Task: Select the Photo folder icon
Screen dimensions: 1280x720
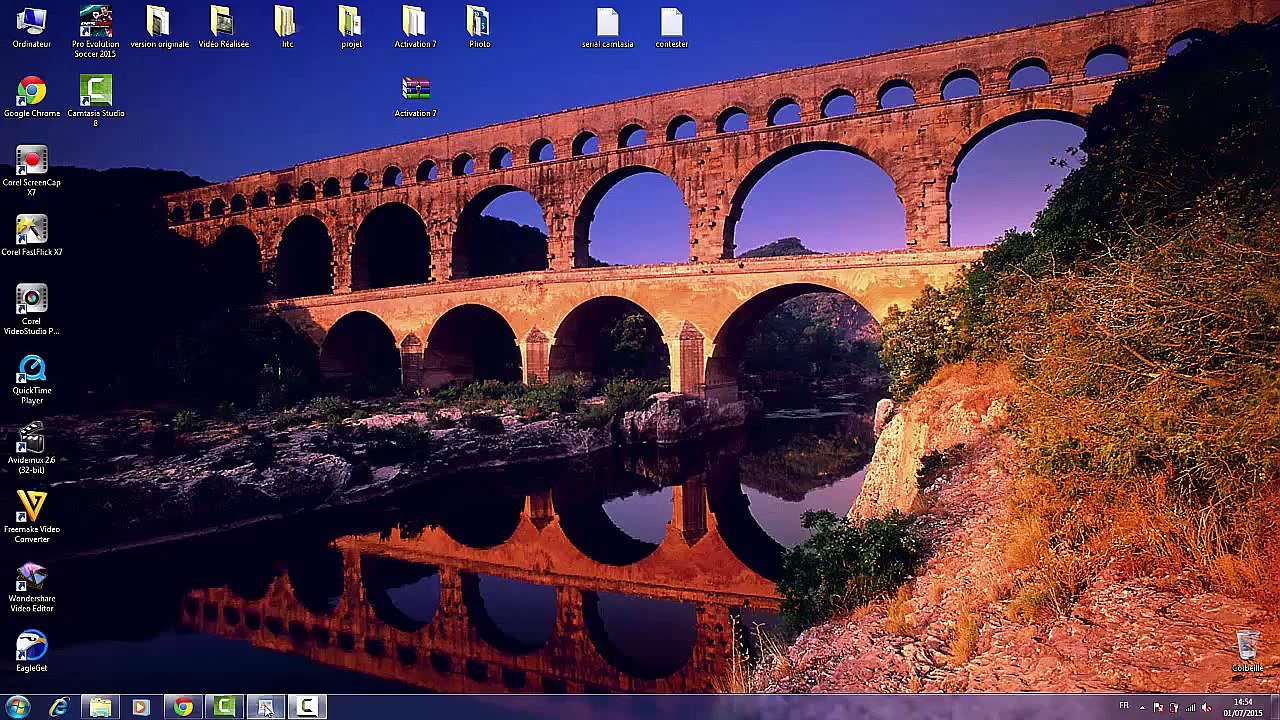Action: coord(479,27)
